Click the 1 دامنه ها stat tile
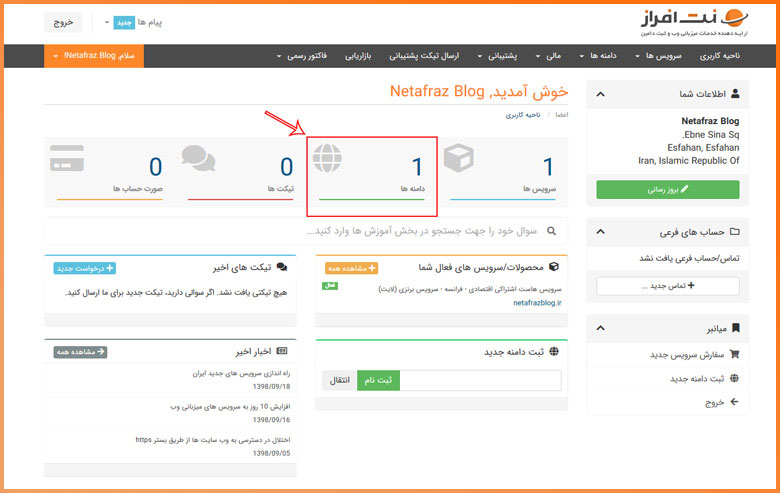 [372, 174]
